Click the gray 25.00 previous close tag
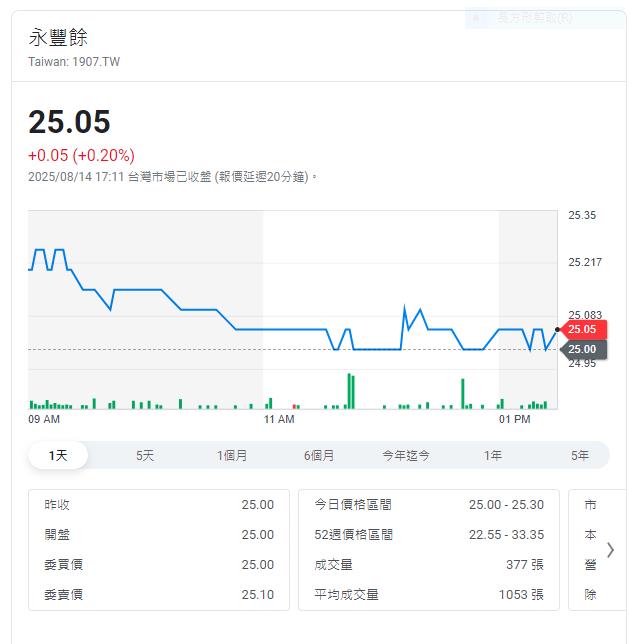The height and width of the screenshot is (644, 643). [584, 349]
